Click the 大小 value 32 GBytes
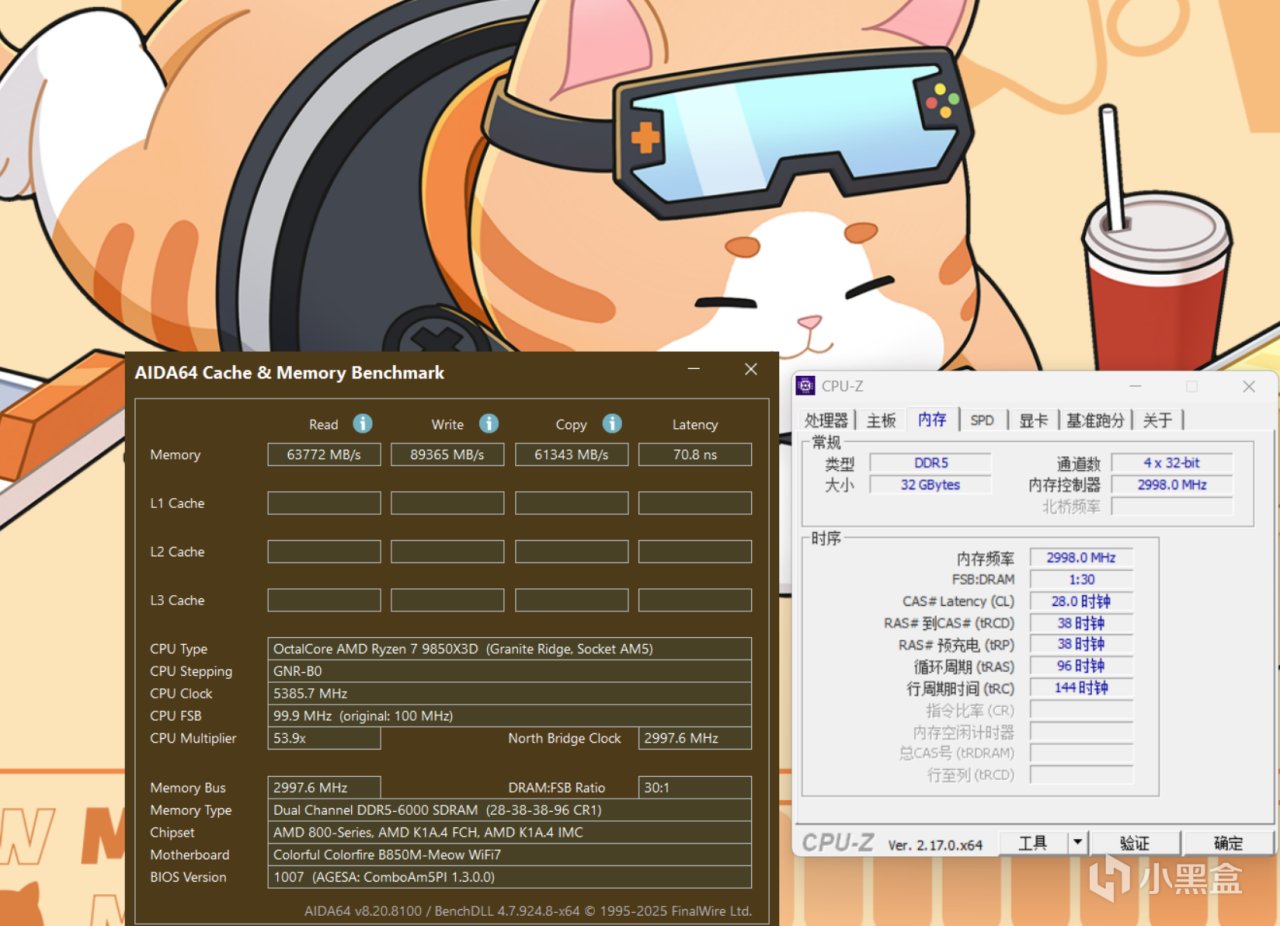This screenshot has height=926, width=1280. 930,485
